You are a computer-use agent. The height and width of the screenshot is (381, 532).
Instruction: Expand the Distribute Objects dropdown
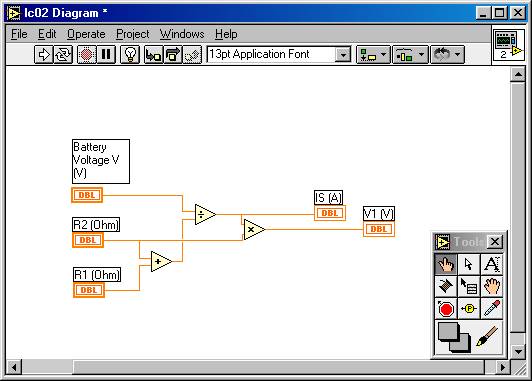point(410,55)
